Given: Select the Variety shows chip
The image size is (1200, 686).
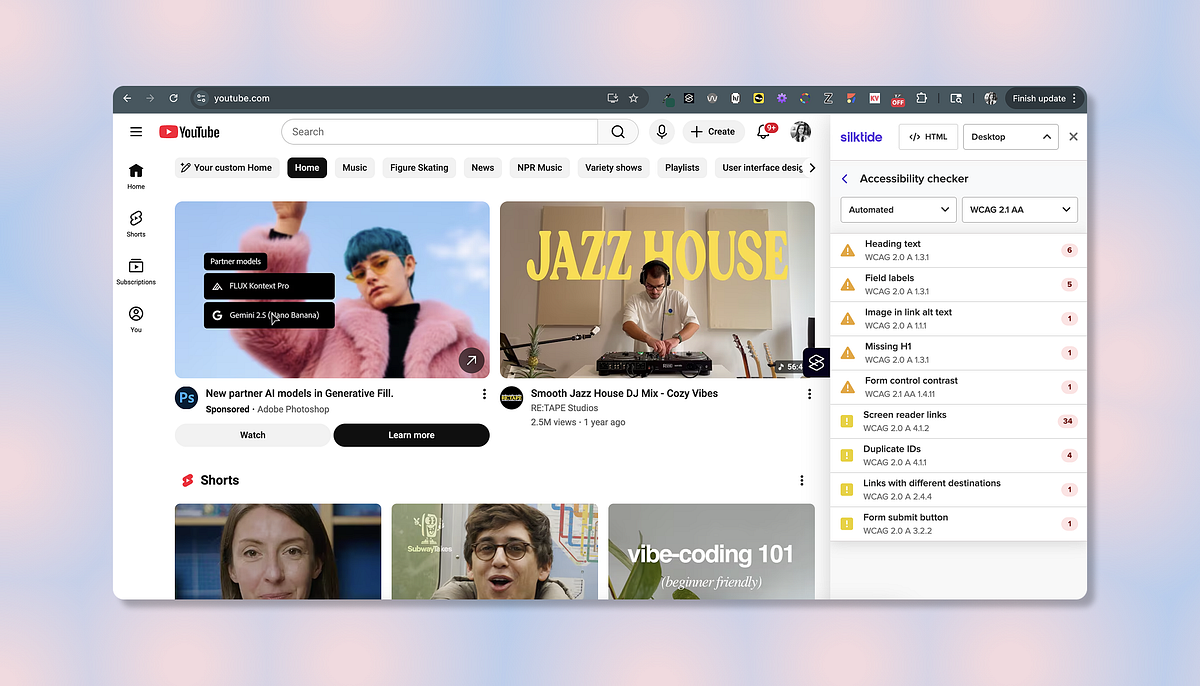Looking at the screenshot, I should [x=614, y=168].
